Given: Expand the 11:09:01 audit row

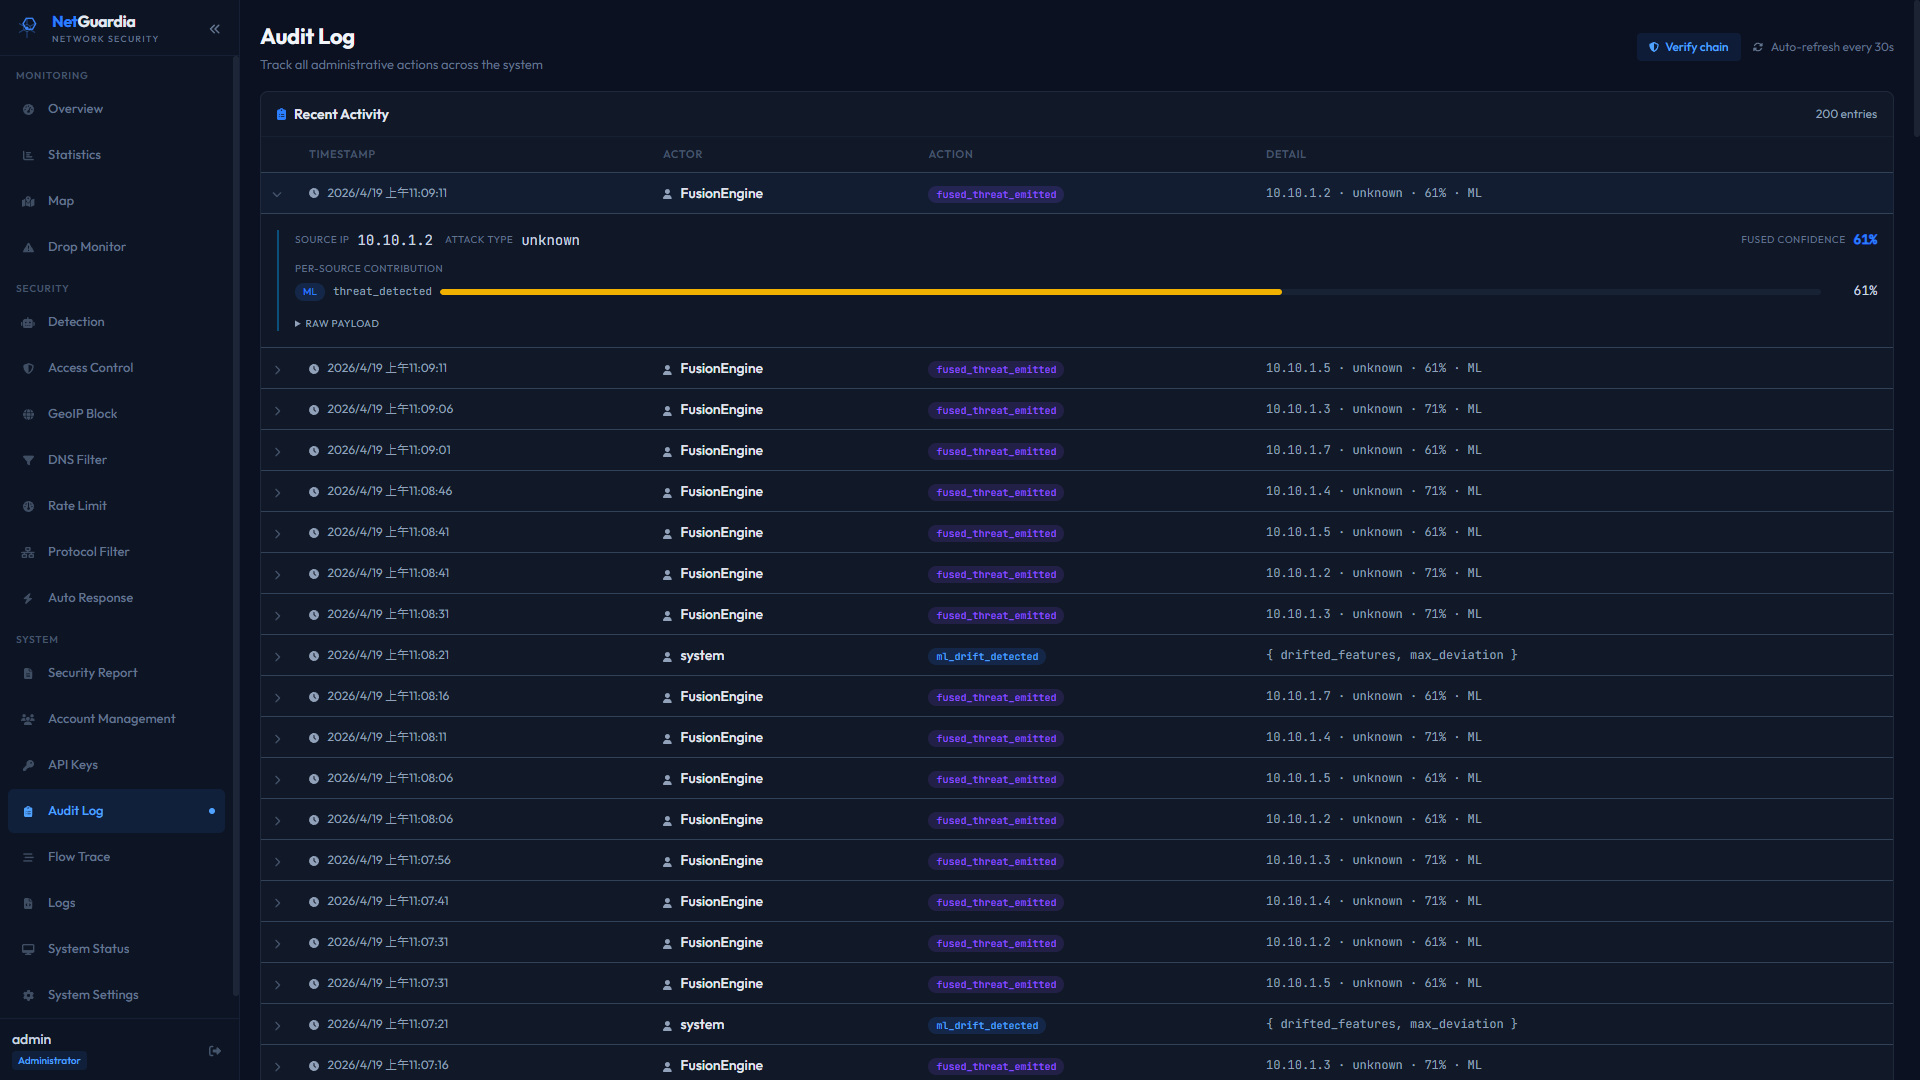Looking at the screenshot, I should 277,452.
